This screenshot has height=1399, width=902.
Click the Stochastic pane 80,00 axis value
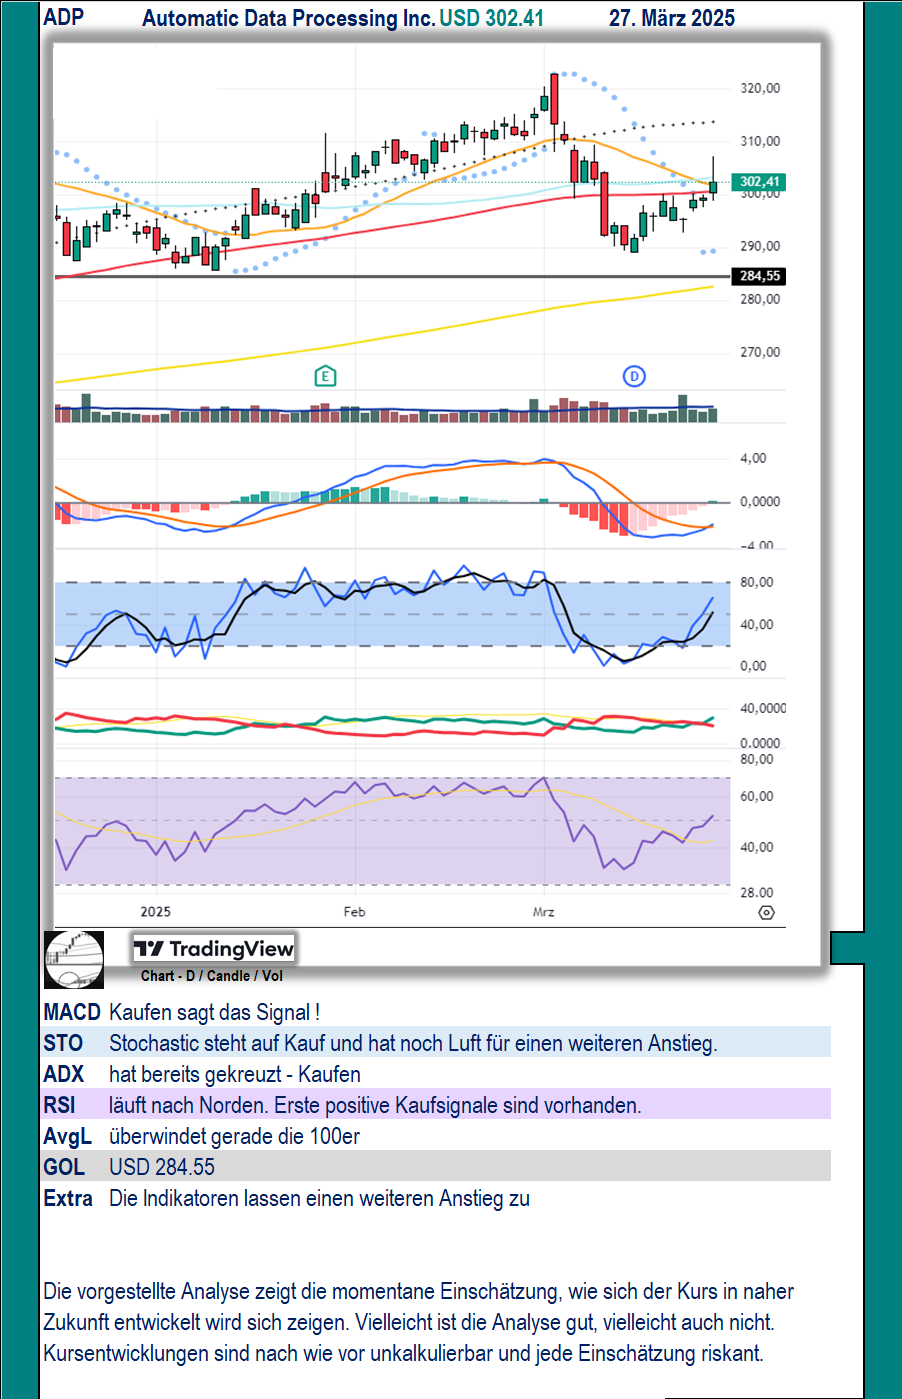point(757,582)
